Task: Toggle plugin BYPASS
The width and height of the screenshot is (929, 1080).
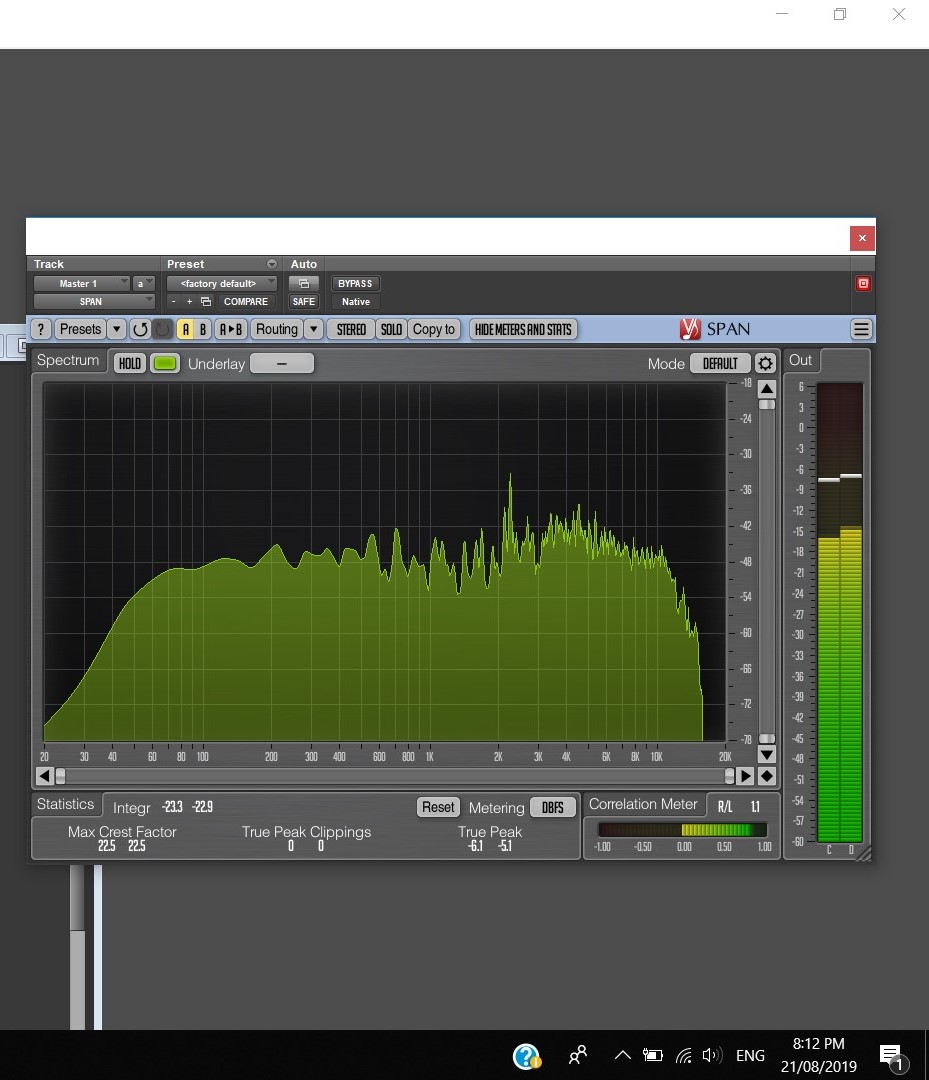Action: [x=355, y=284]
